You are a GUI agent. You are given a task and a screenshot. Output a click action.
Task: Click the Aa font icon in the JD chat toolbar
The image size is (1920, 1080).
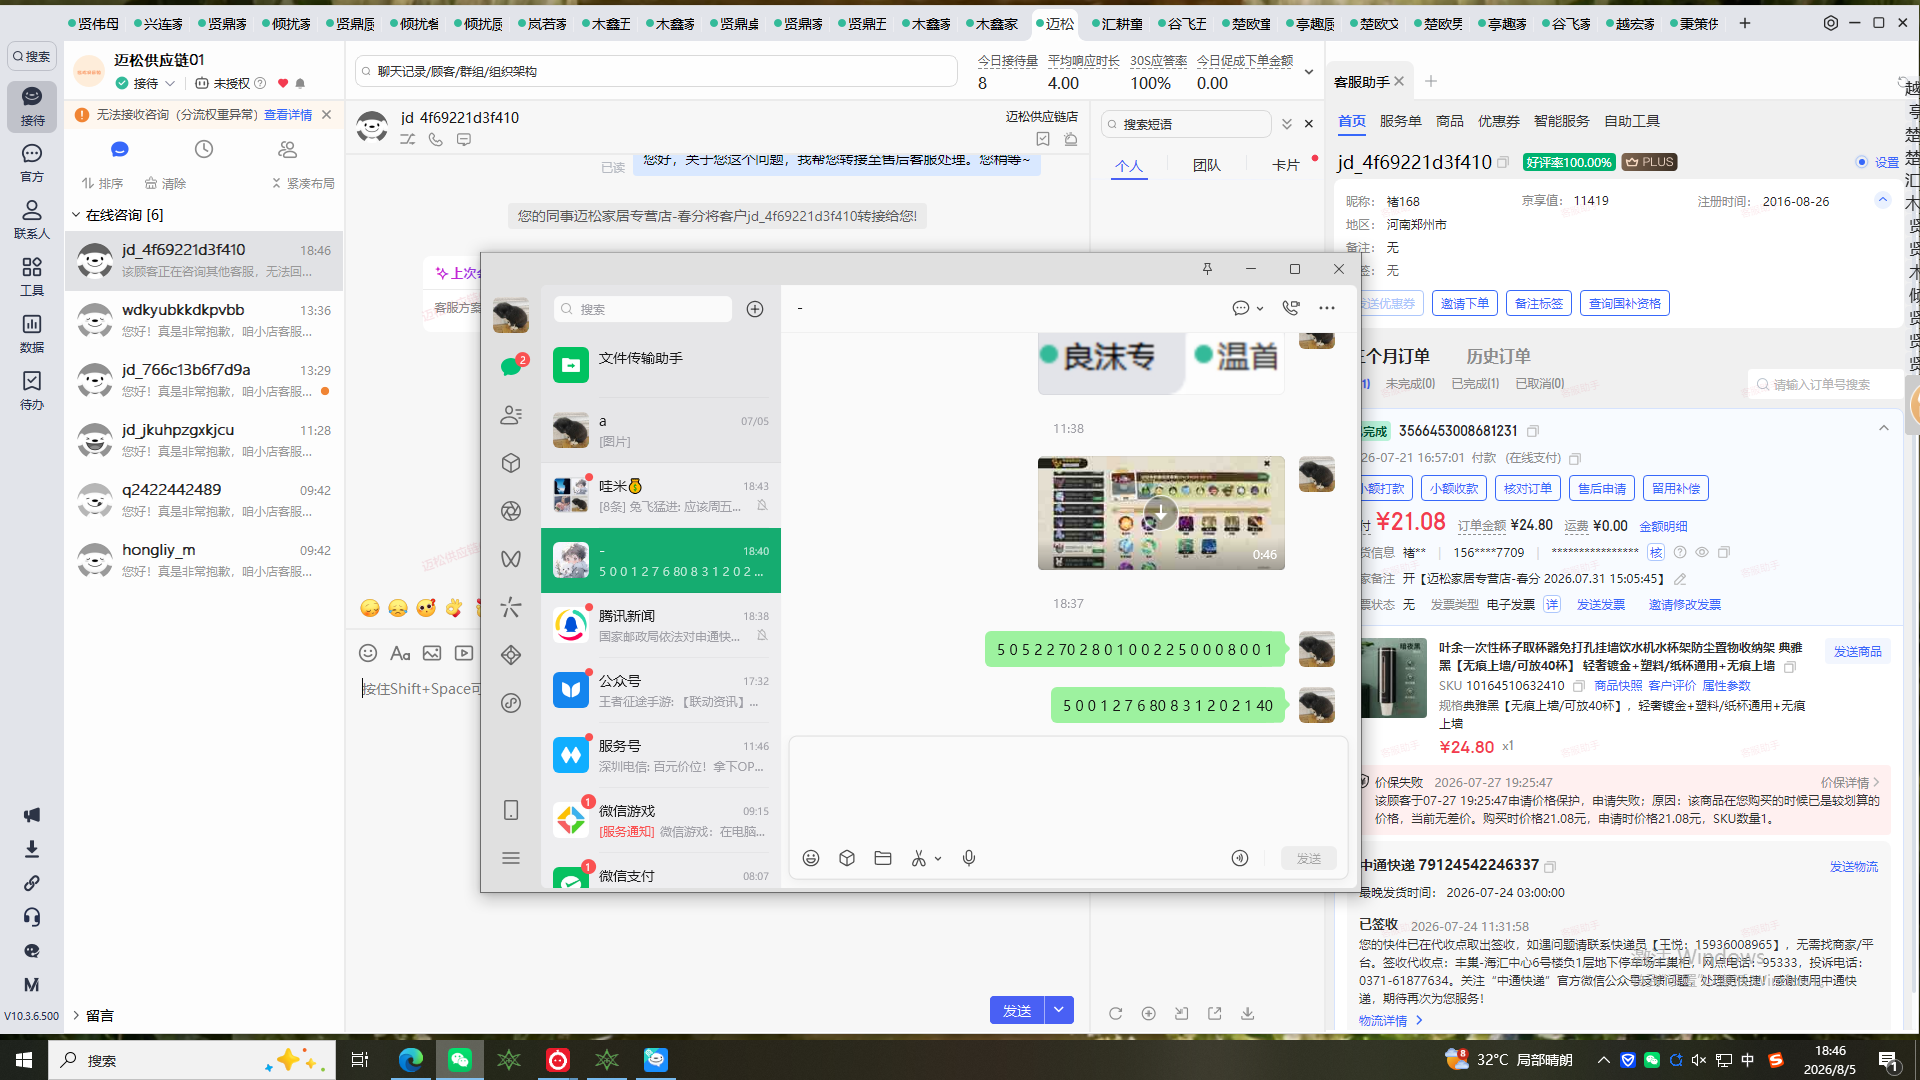(x=400, y=653)
